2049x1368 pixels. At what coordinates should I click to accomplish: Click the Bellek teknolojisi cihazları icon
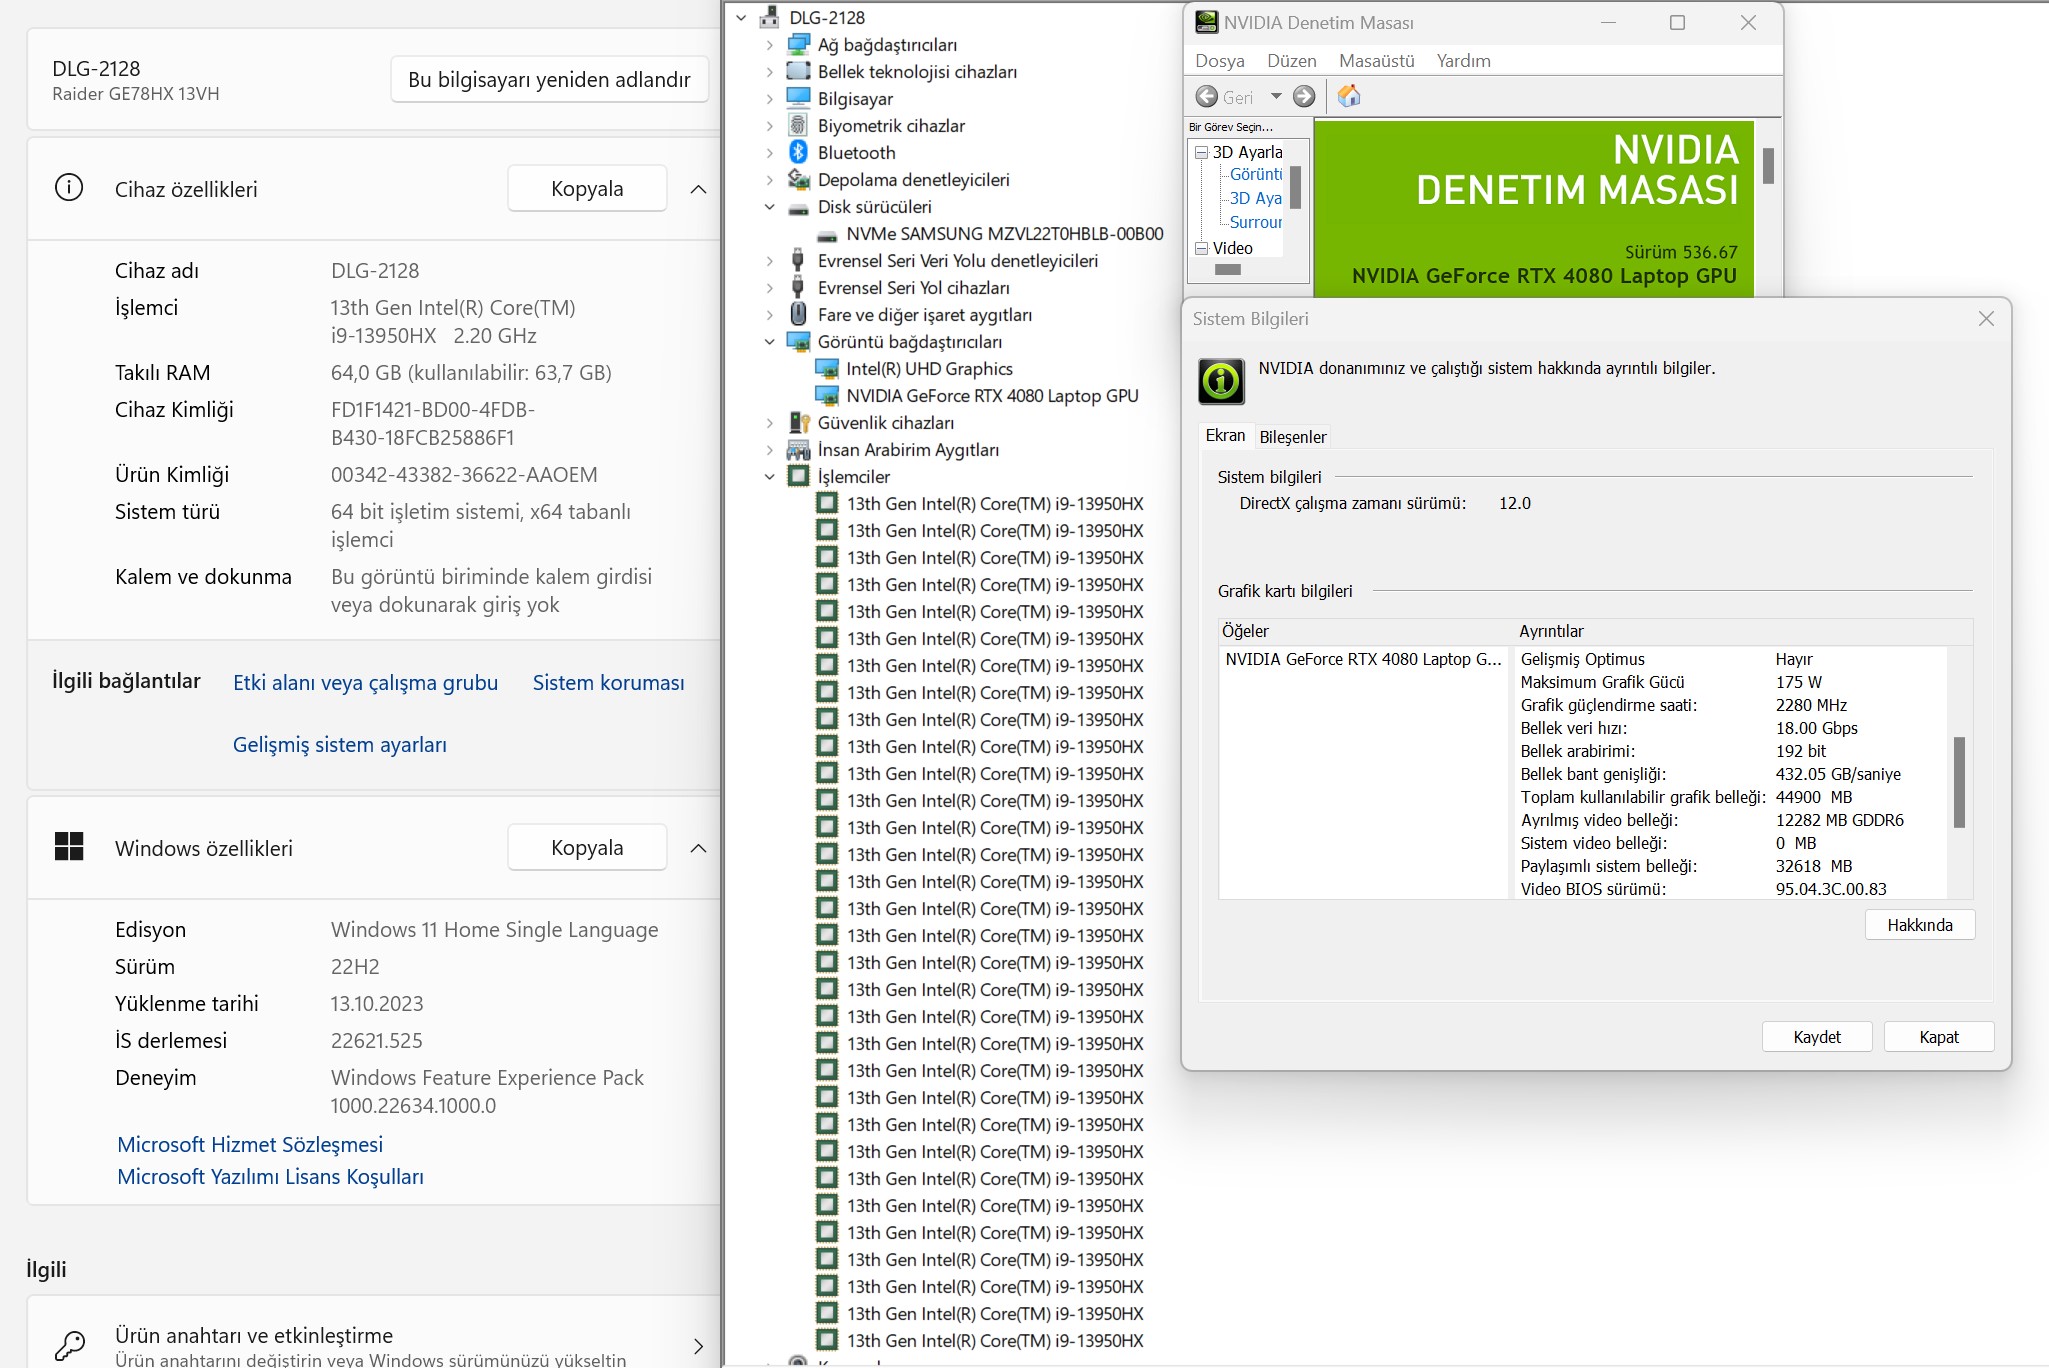coord(798,71)
